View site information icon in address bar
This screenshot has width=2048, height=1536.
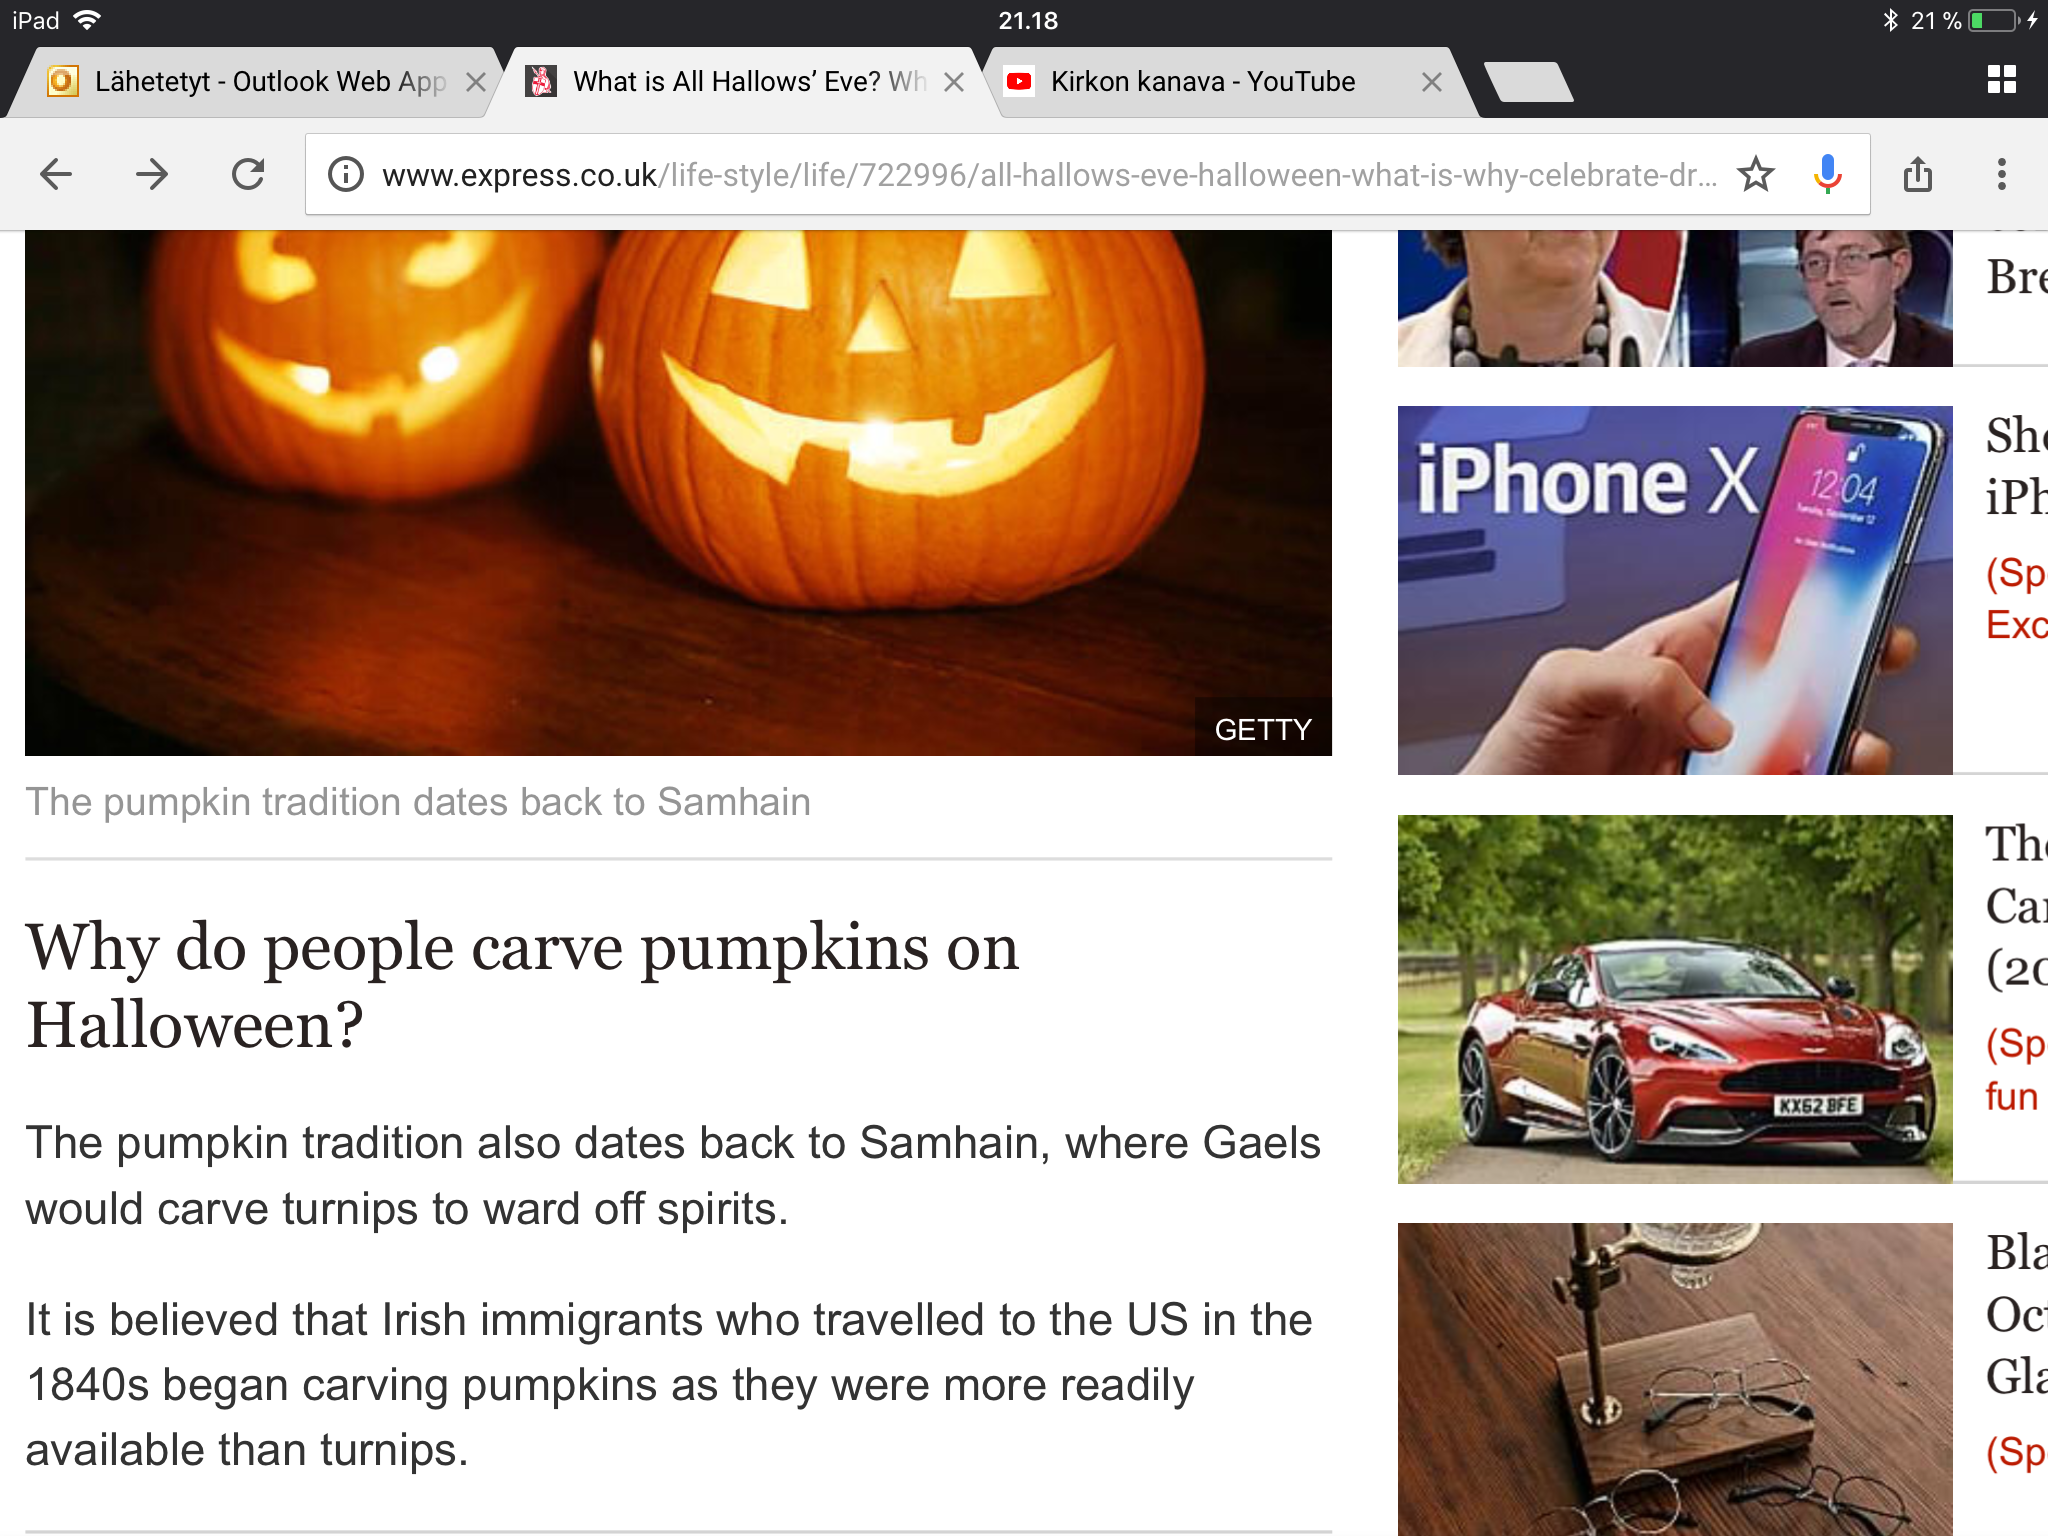pos(346,175)
